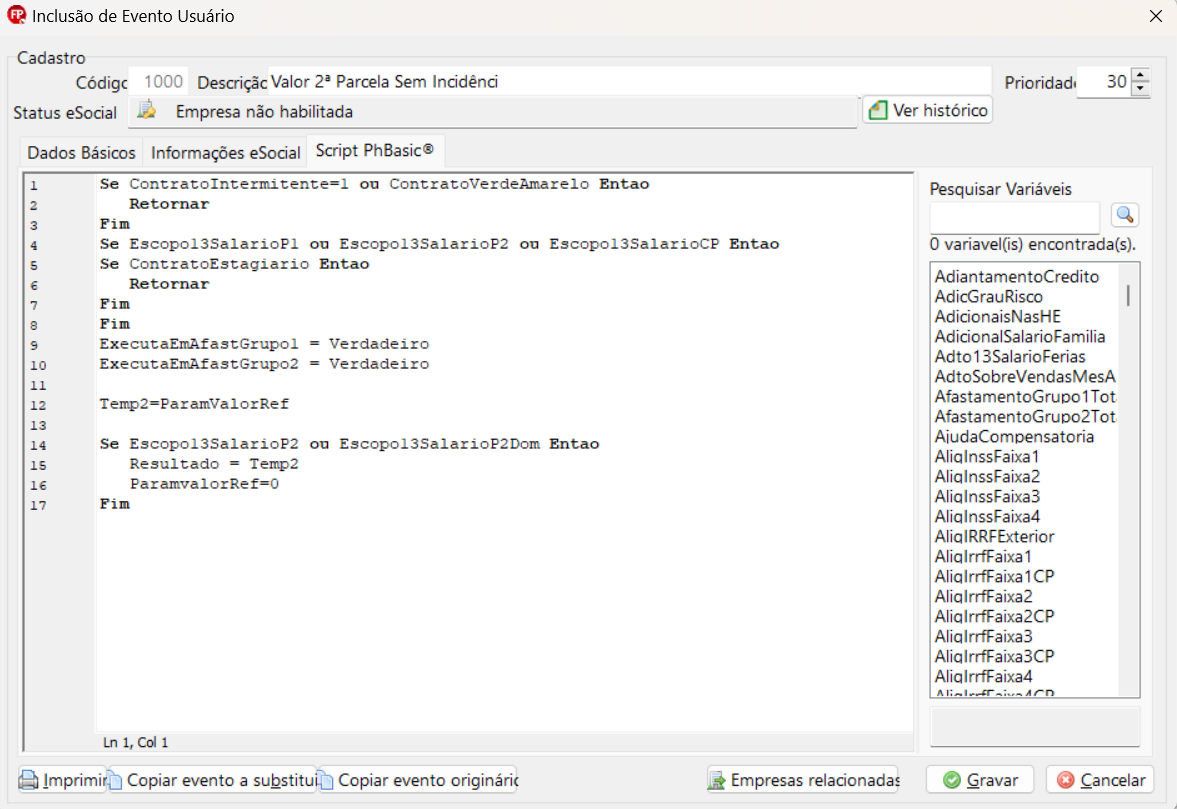
Task: Select AdiantamentoCredito in the variables list
Action: click(1016, 276)
